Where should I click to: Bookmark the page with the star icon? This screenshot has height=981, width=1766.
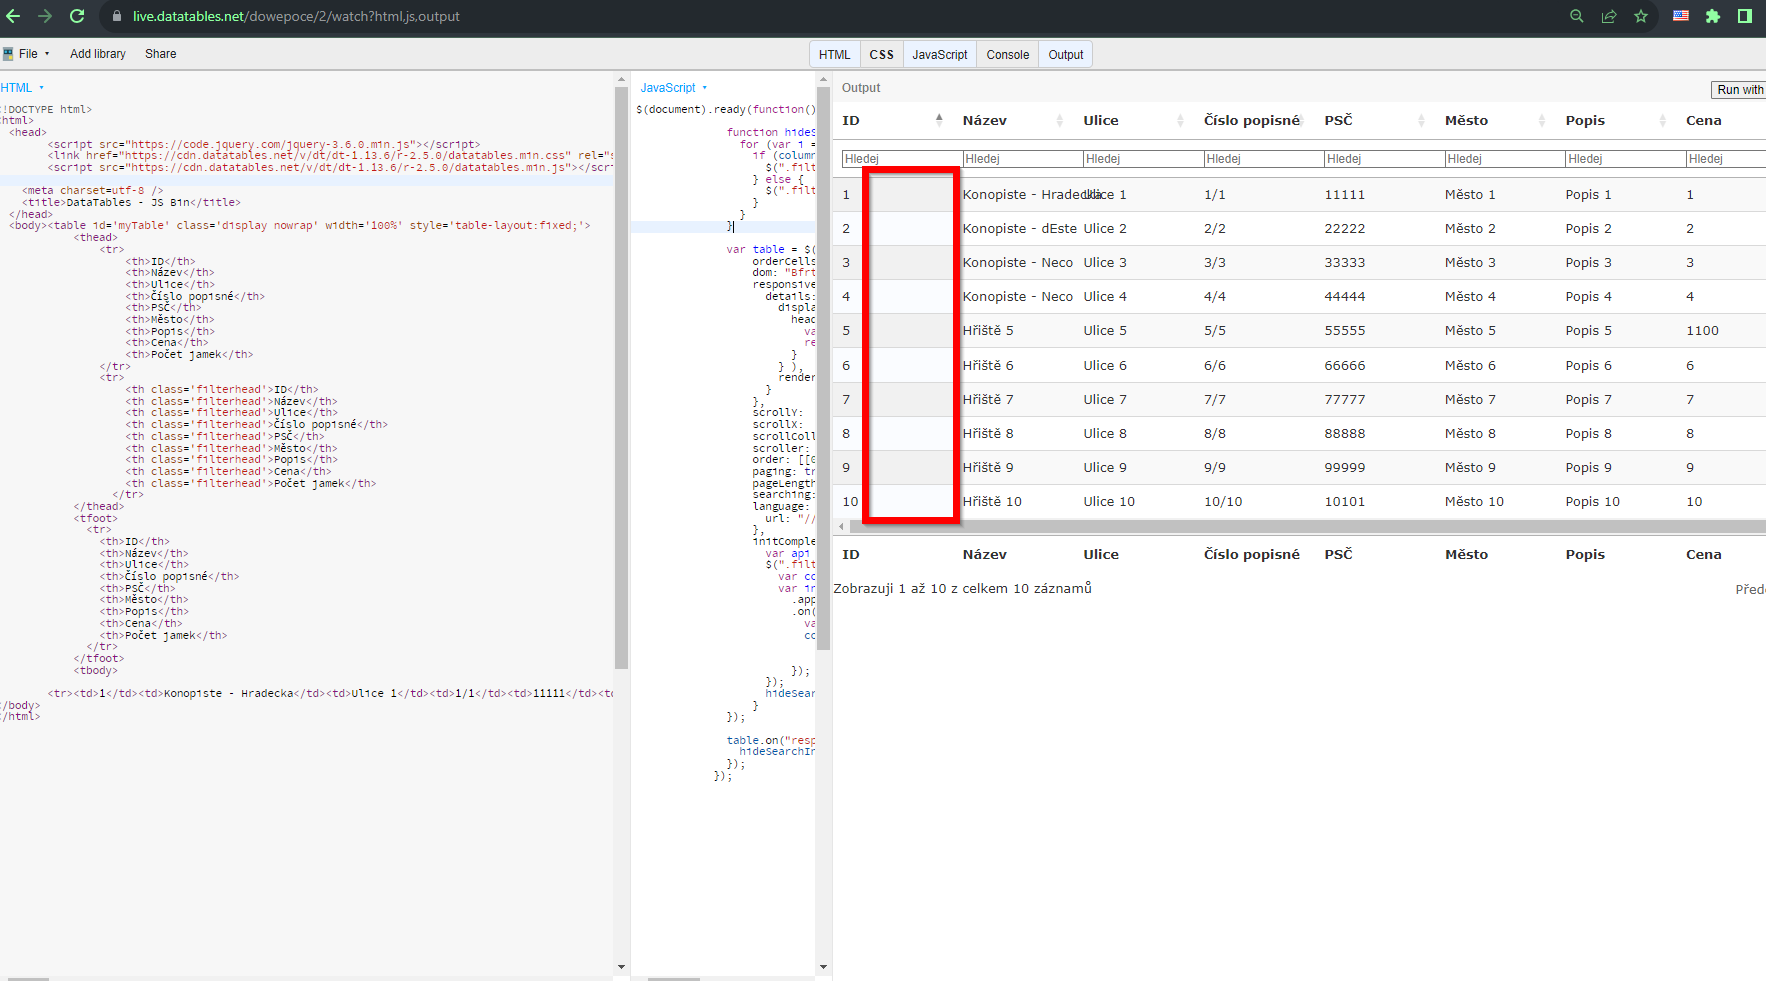[1641, 16]
